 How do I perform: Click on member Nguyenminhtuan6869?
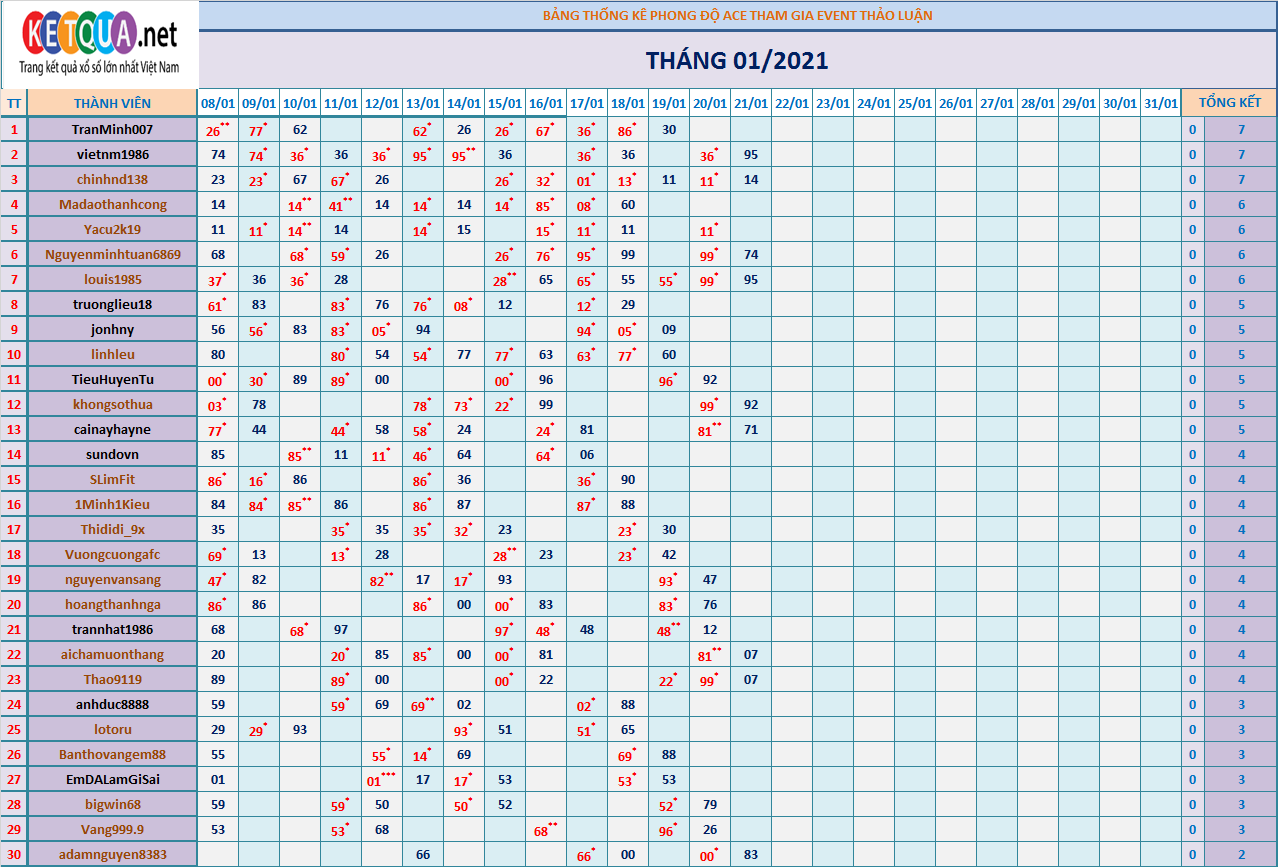pos(112,254)
